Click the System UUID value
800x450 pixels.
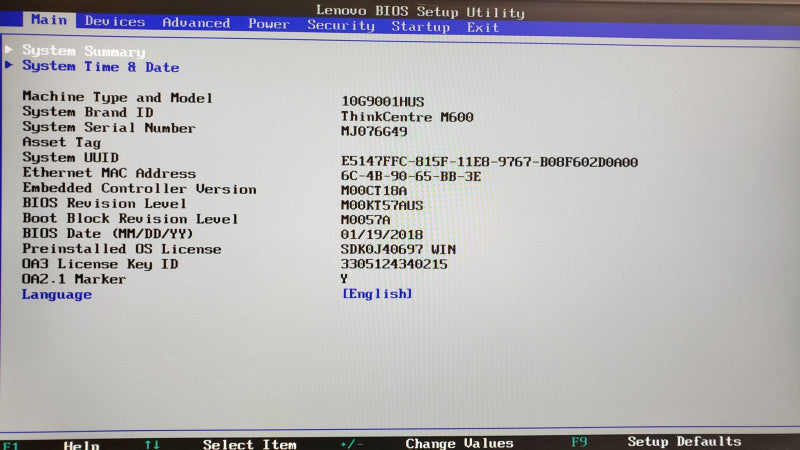(489, 162)
